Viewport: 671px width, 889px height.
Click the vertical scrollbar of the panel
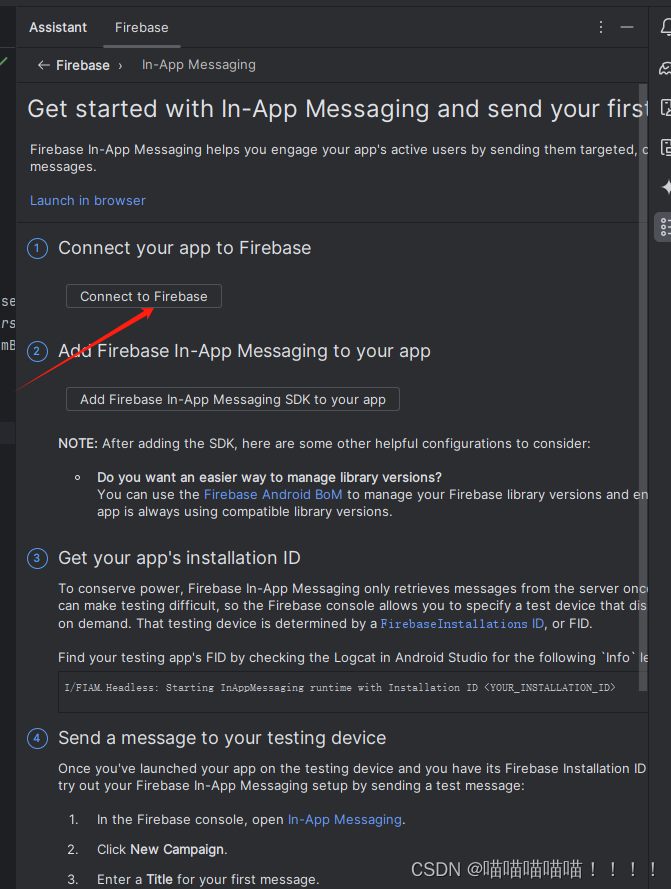(643, 387)
